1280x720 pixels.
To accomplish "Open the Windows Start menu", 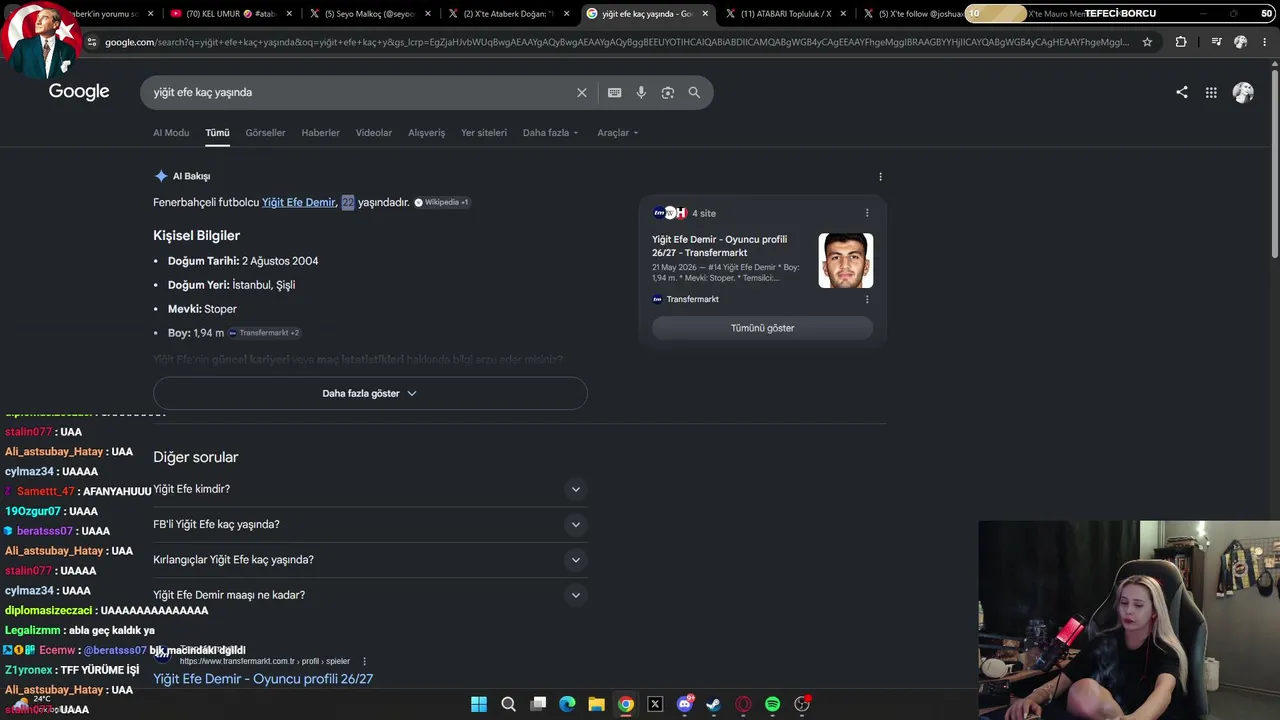I will 479,704.
